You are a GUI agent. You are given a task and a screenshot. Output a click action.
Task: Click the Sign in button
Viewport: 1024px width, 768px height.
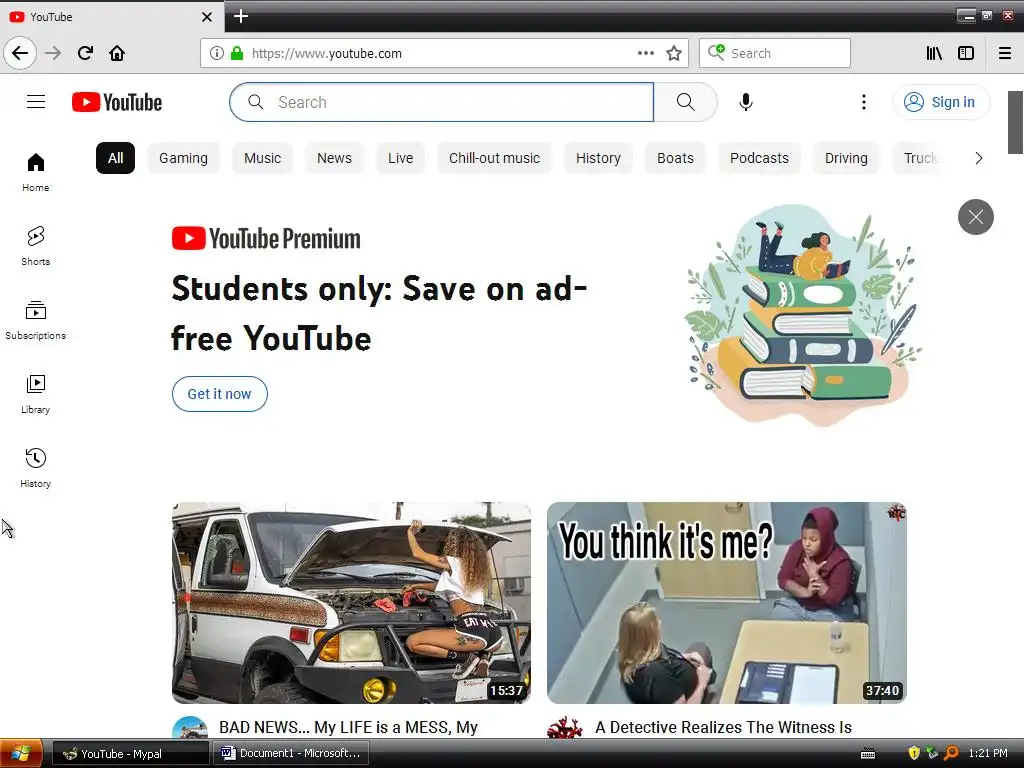tap(940, 102)
